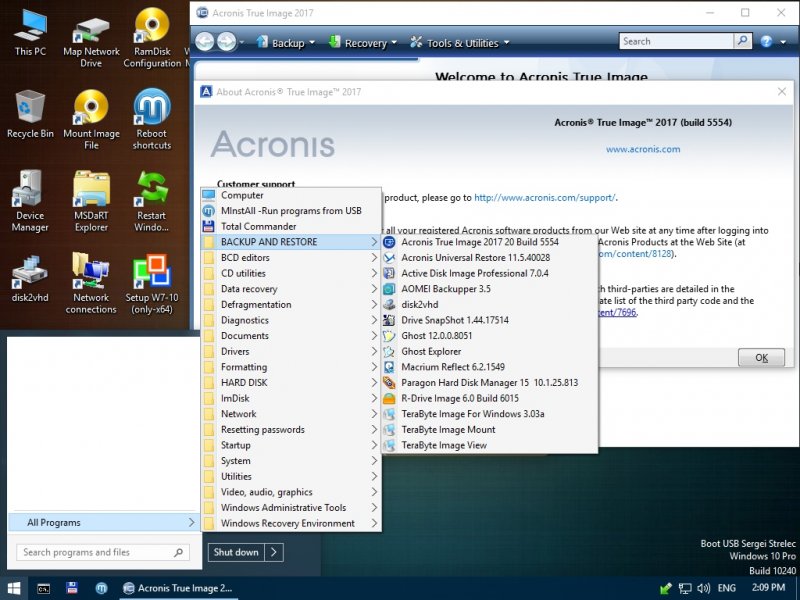Screen dimensions: 800x600
Task: Launch Total Commander from menu
Action: (291, 226)
